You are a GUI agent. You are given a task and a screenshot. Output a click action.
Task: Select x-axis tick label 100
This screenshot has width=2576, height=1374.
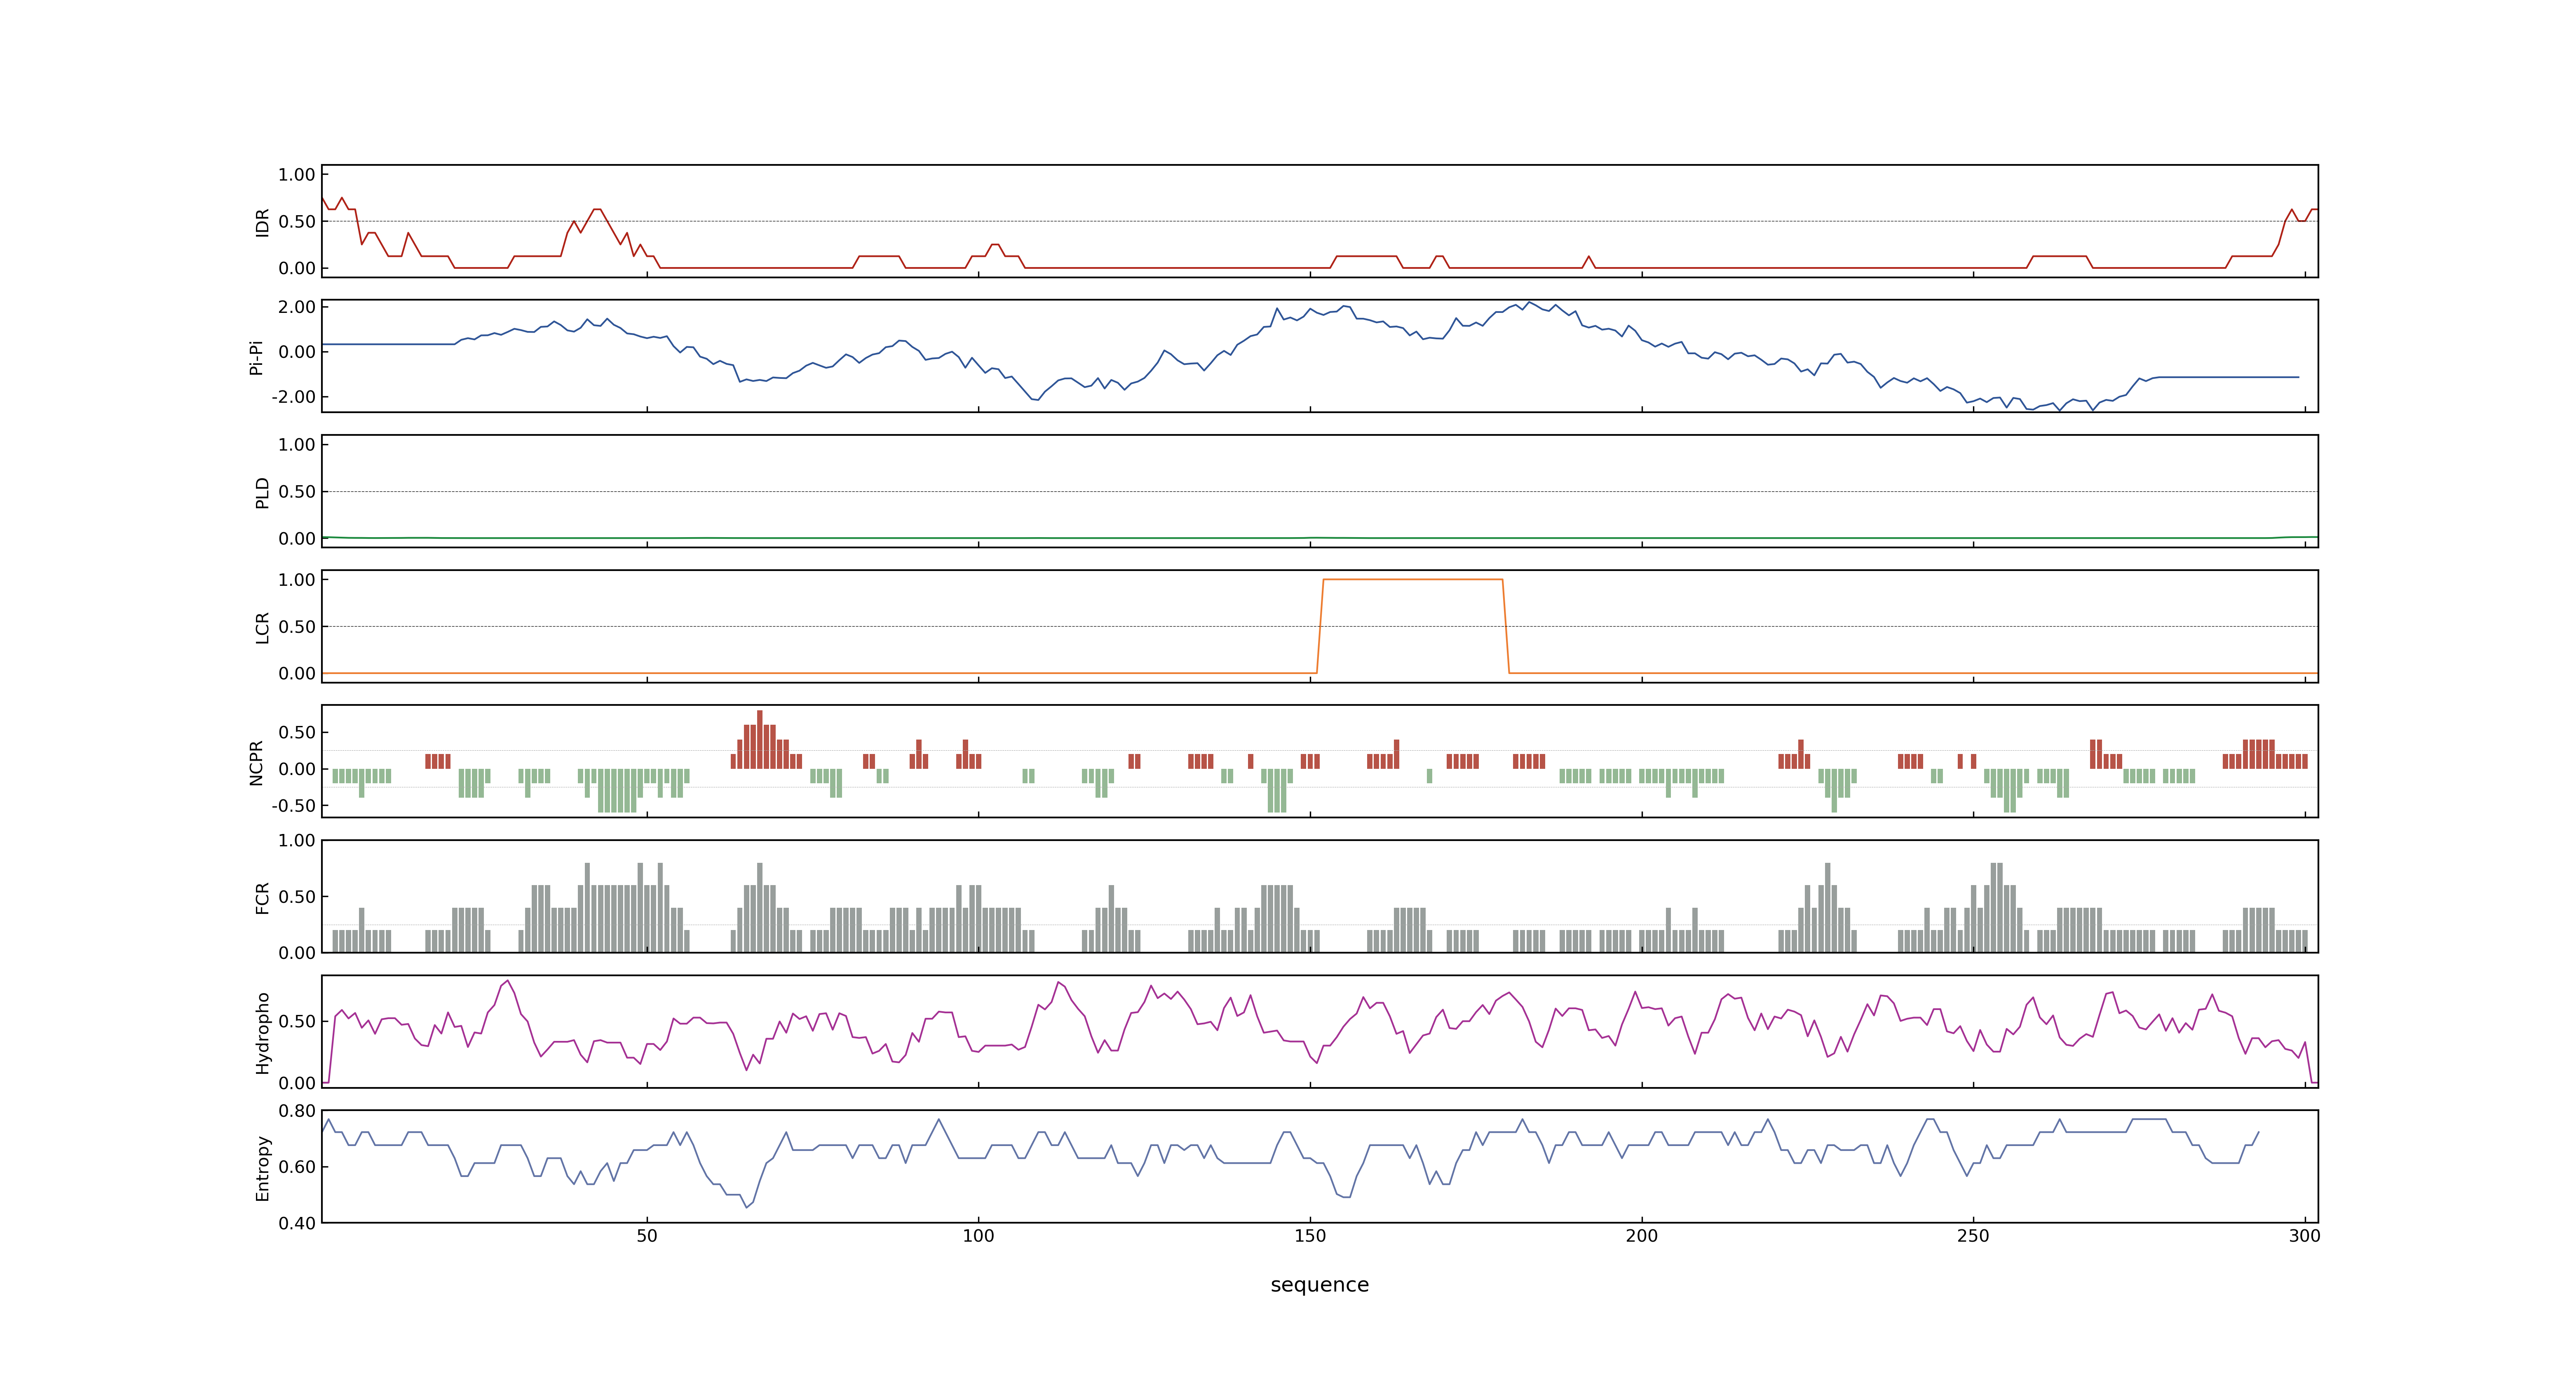coord(978,1236)
